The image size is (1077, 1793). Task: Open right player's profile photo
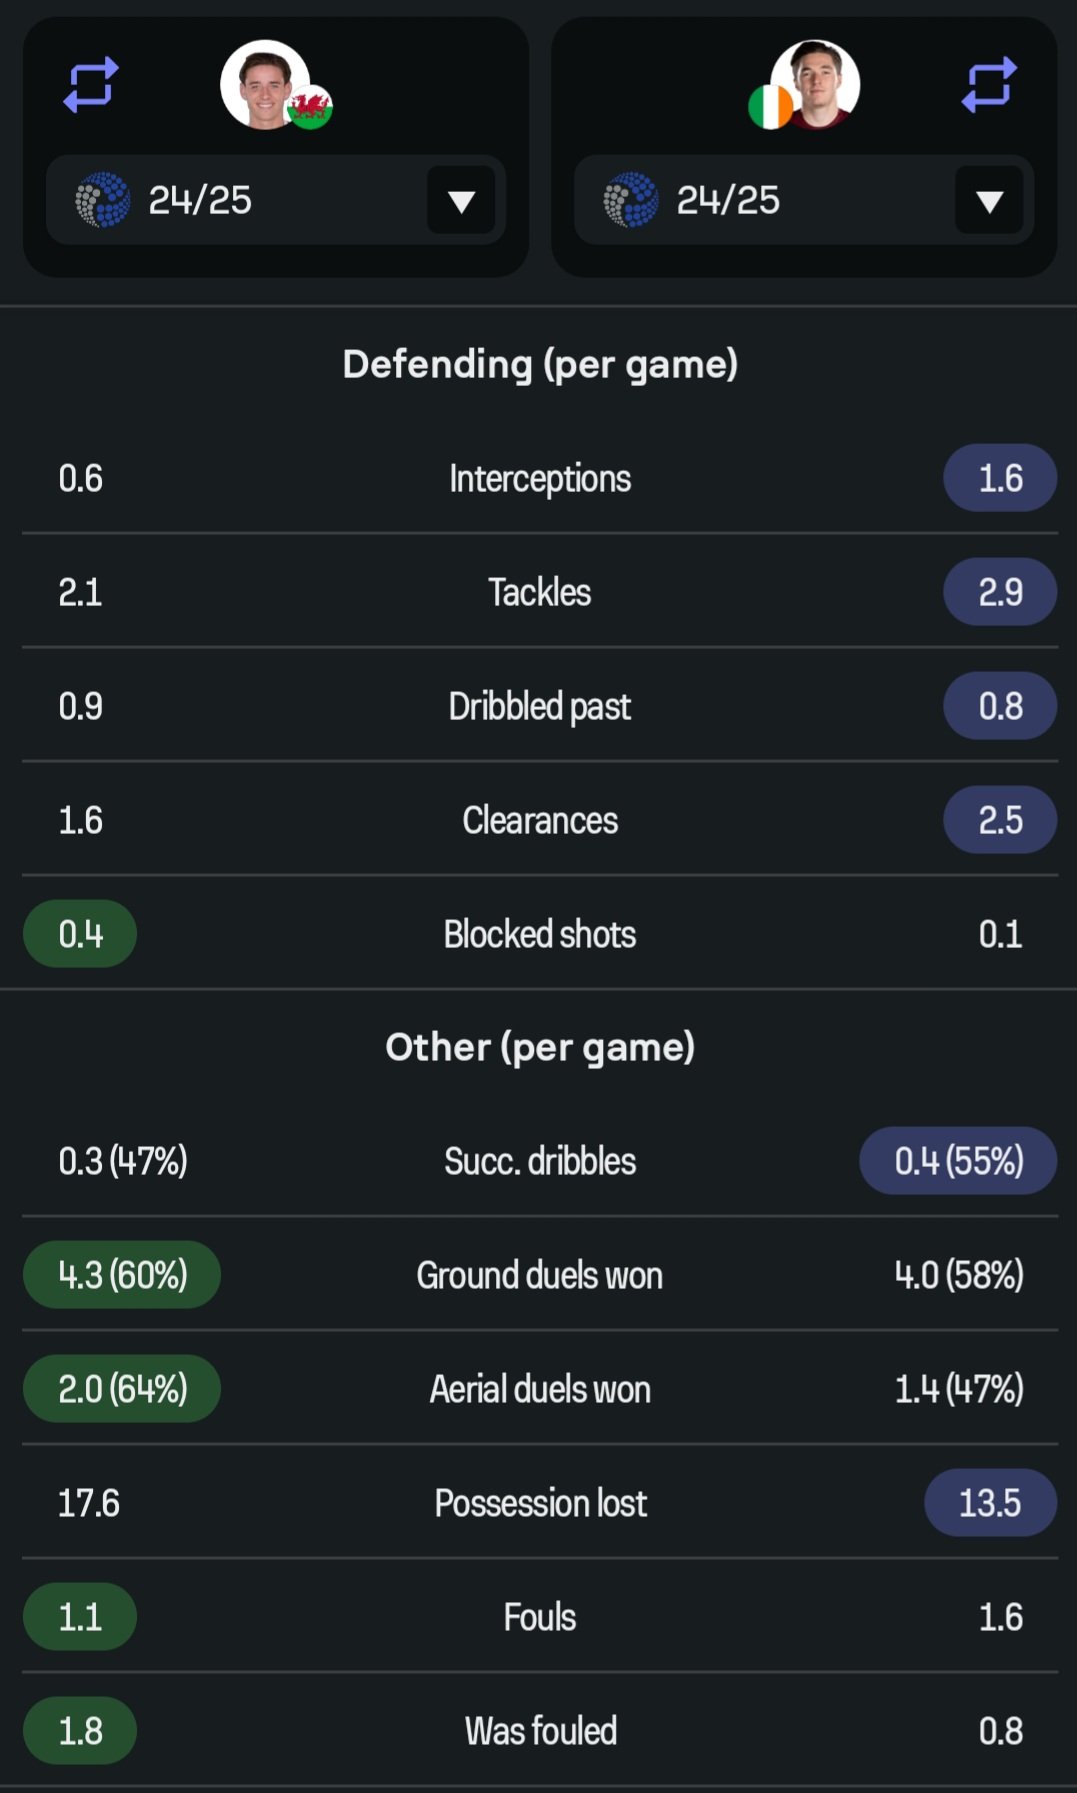click(x=815, y=84)
